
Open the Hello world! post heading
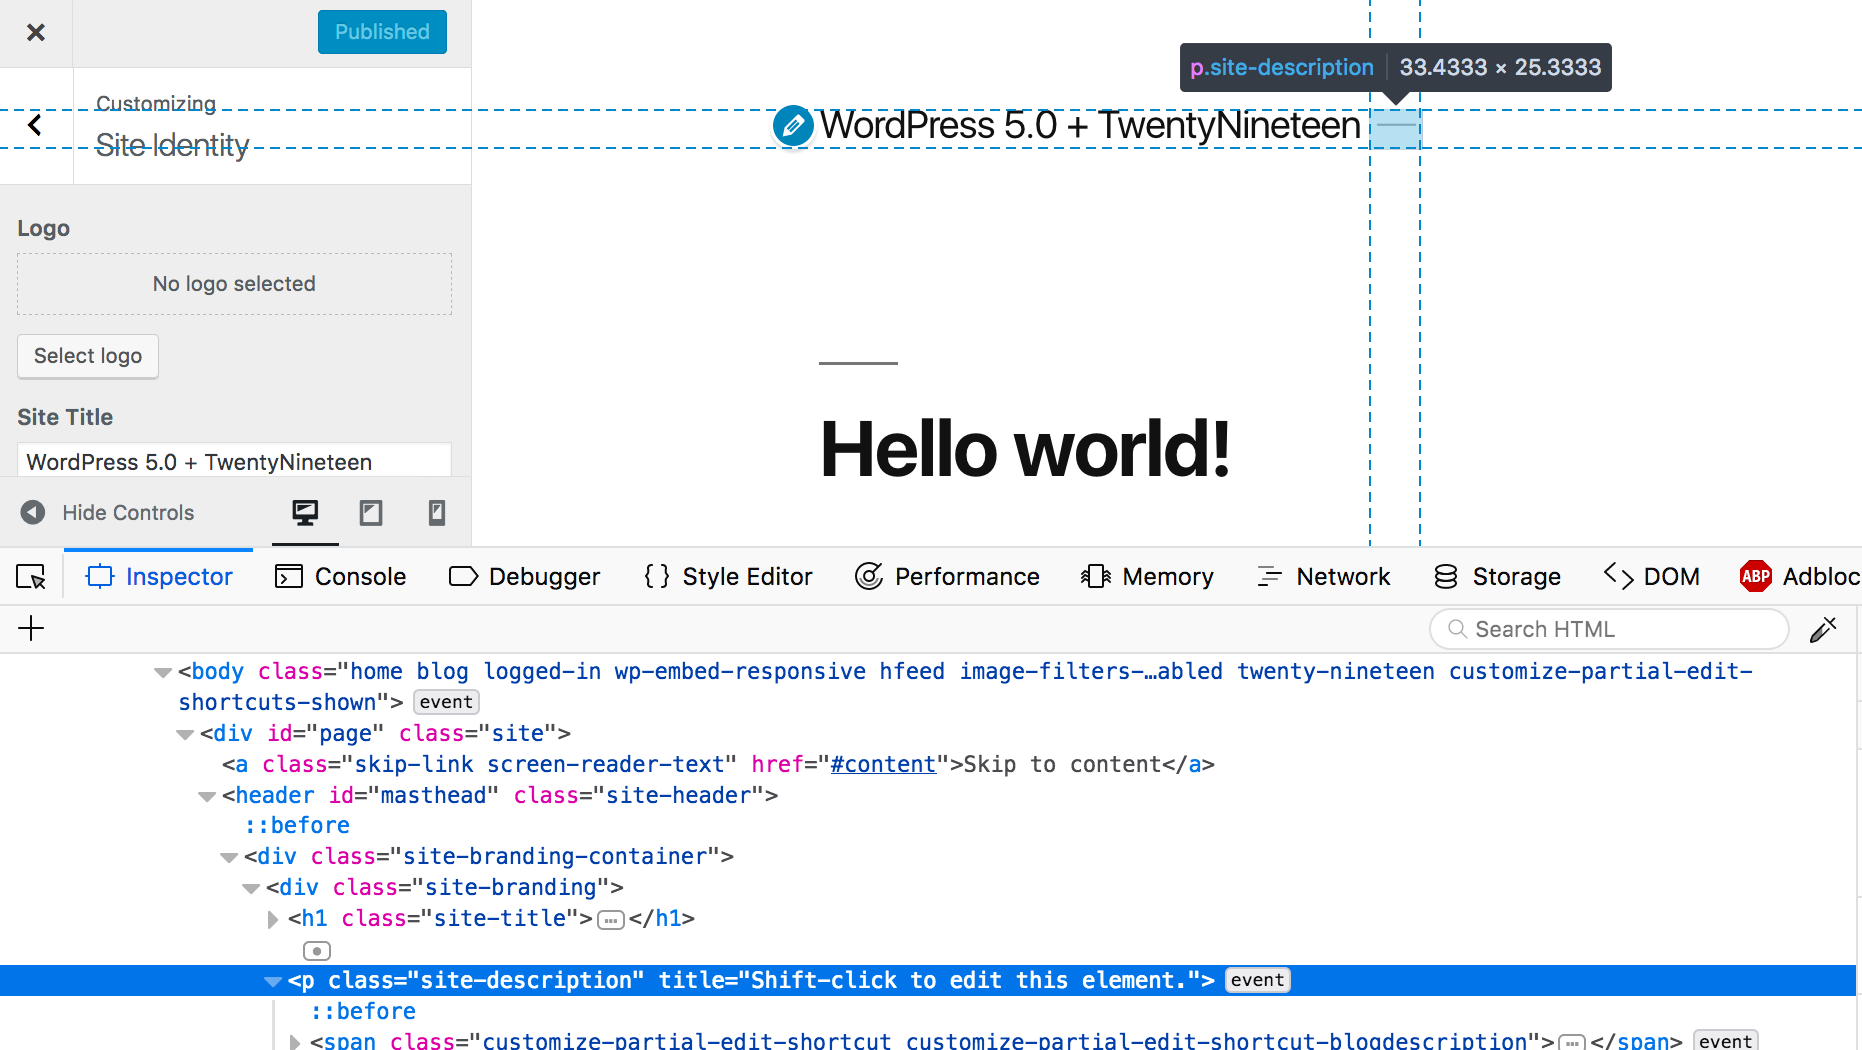tap(1025, 449)
